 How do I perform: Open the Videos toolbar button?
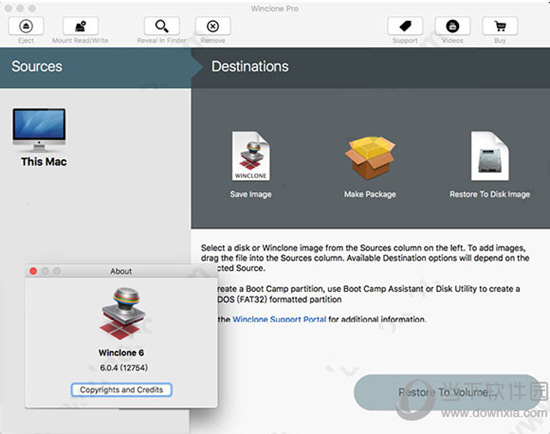[x=452, y=26]
